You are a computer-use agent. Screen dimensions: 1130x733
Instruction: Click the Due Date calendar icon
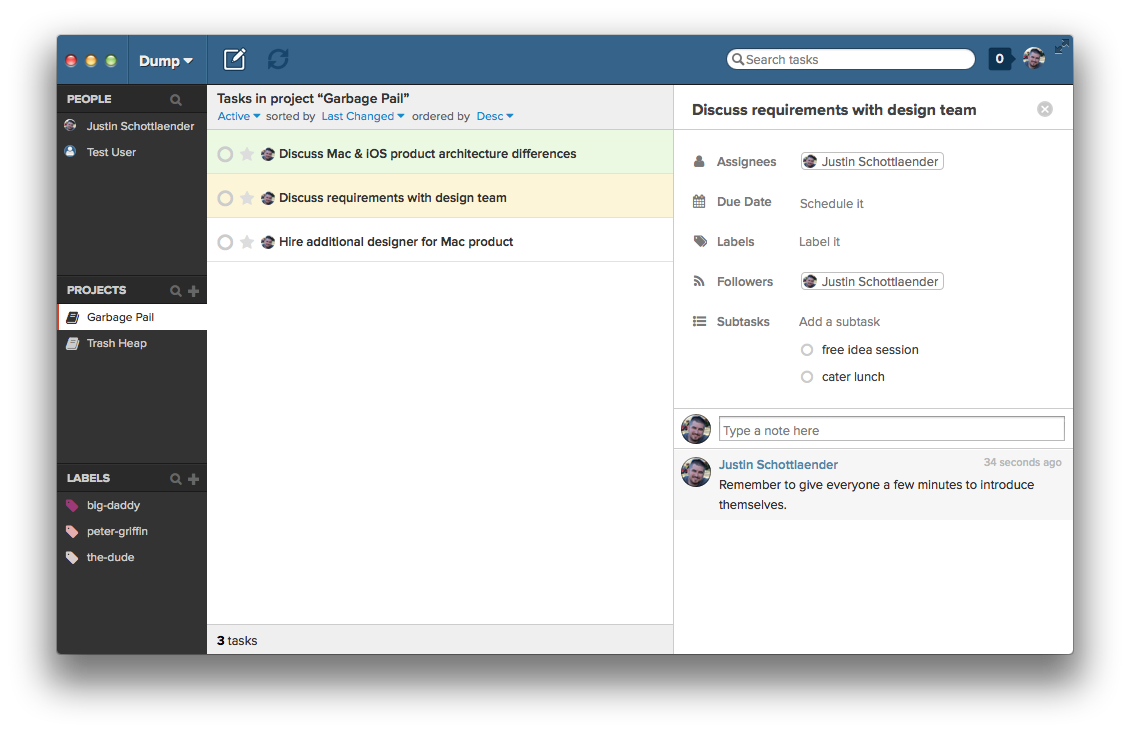click(x=698, y=201)
